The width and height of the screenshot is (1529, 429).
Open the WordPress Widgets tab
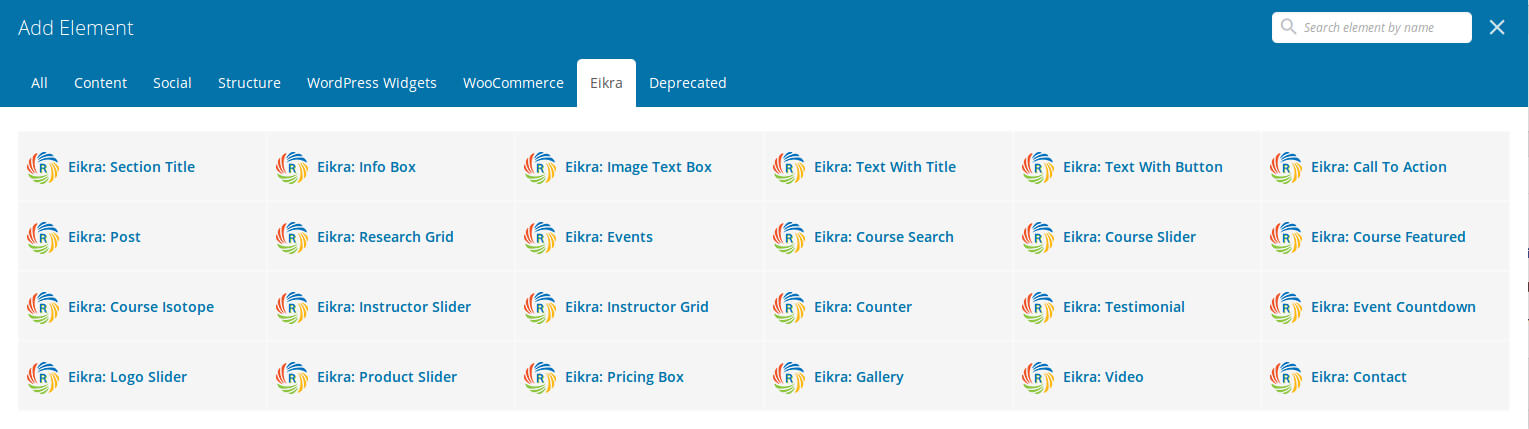(x=372, y=83)
